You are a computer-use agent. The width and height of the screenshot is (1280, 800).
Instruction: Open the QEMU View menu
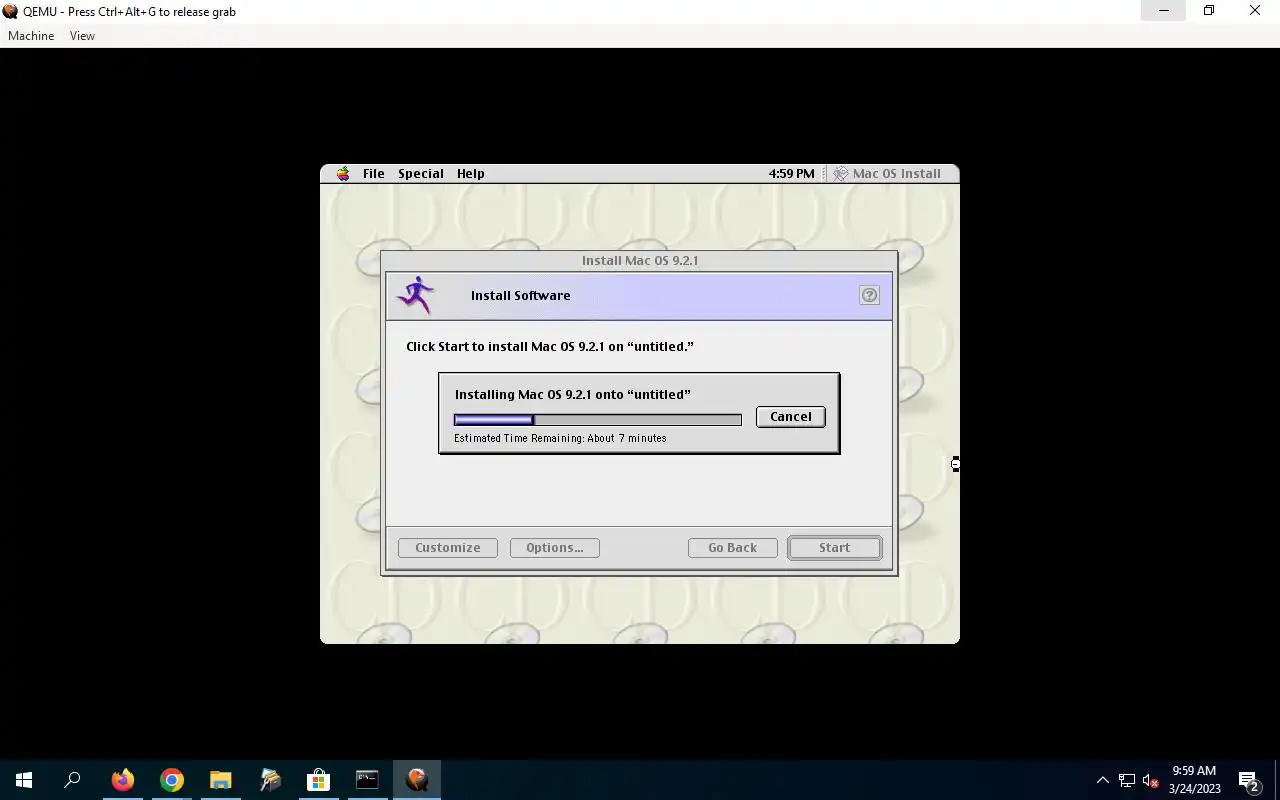click(82, 36)
